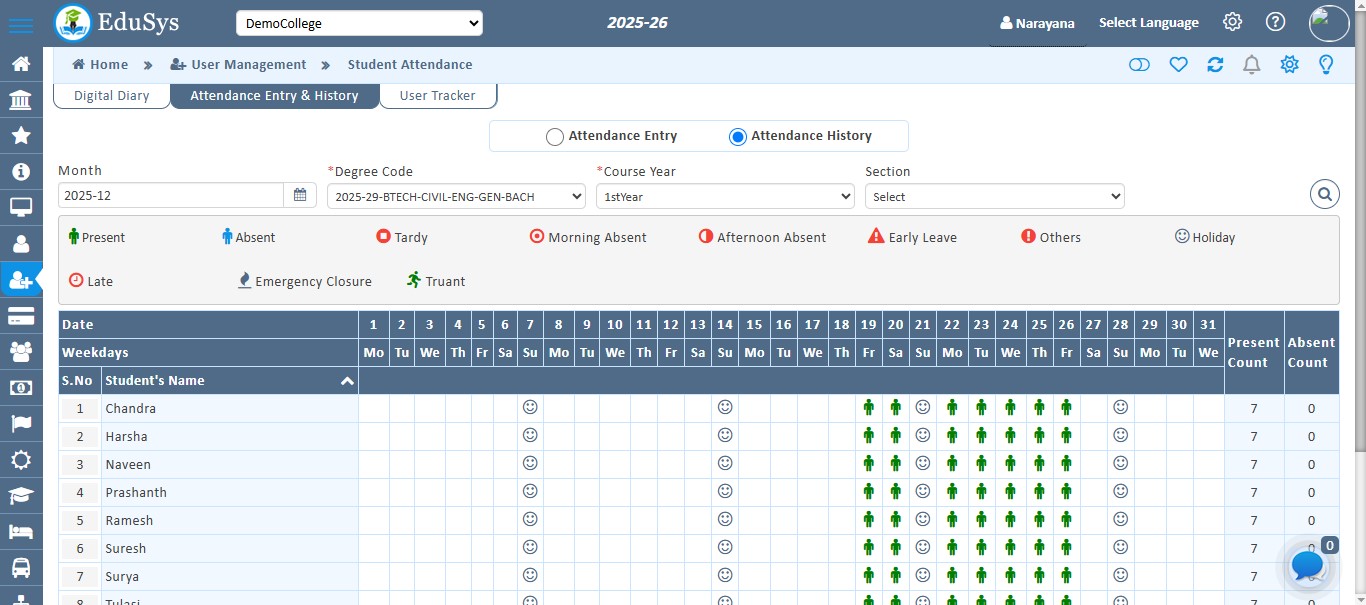This screenshot has height=605, width=1366.
Task: Click the refresh arrows icon
Action: click(1215, 65)
